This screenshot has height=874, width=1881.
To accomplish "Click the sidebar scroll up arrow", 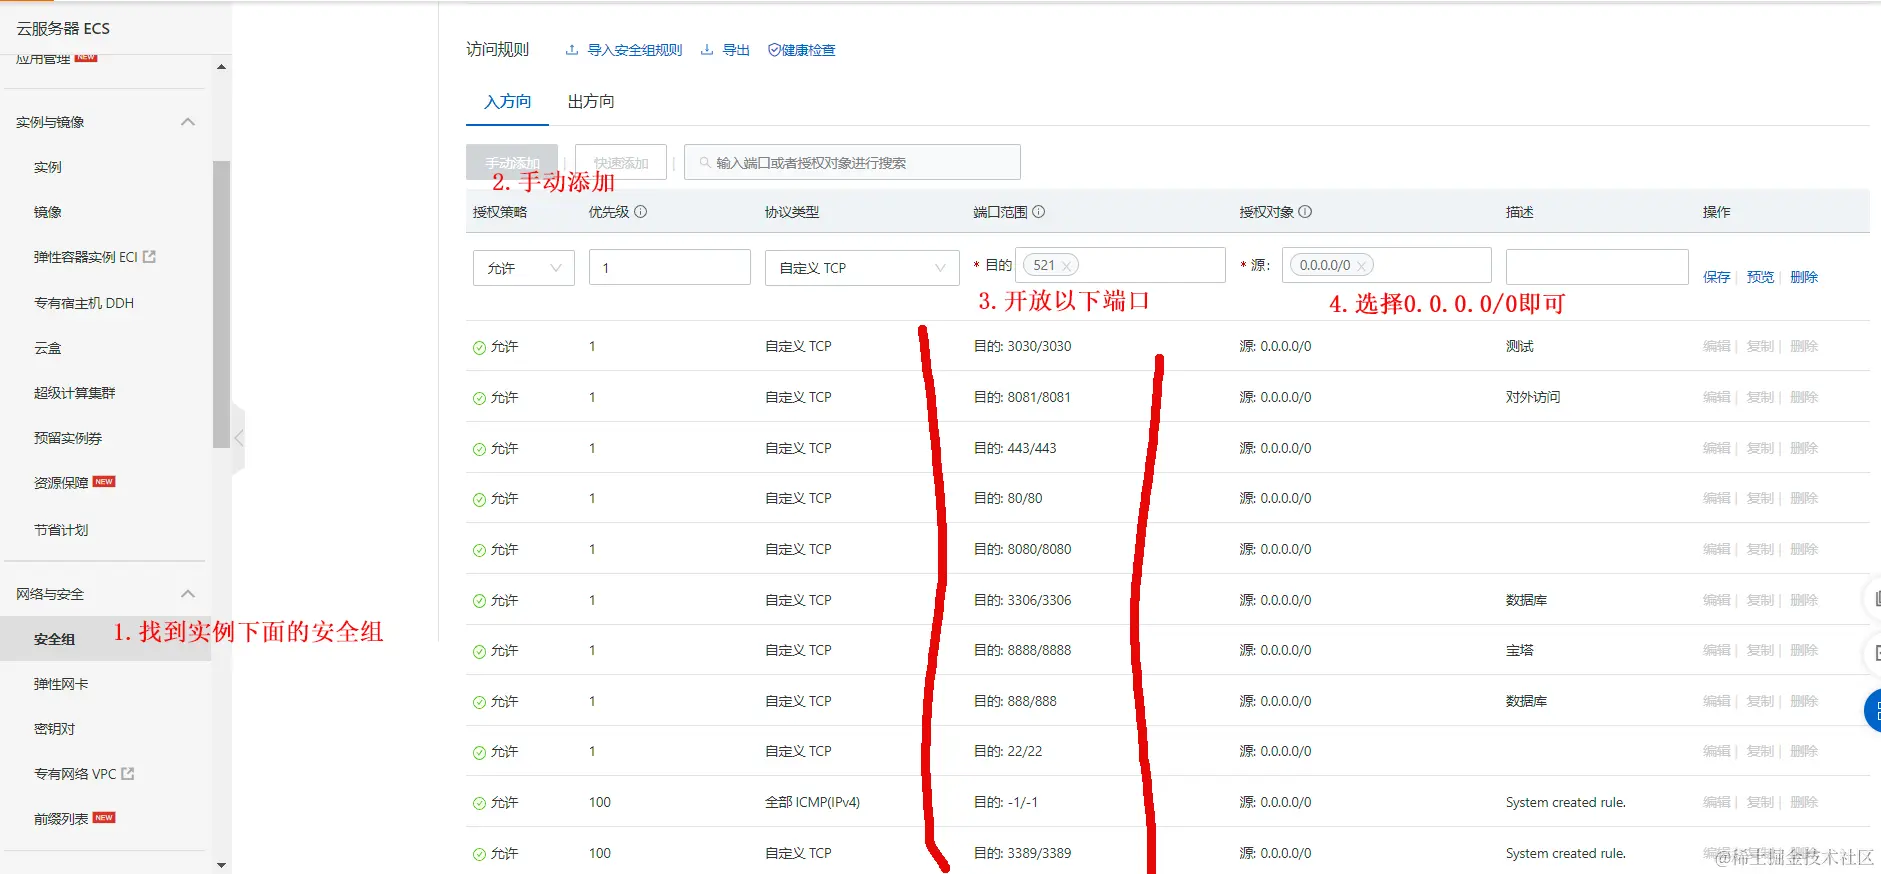I will [x=221, y=67].
